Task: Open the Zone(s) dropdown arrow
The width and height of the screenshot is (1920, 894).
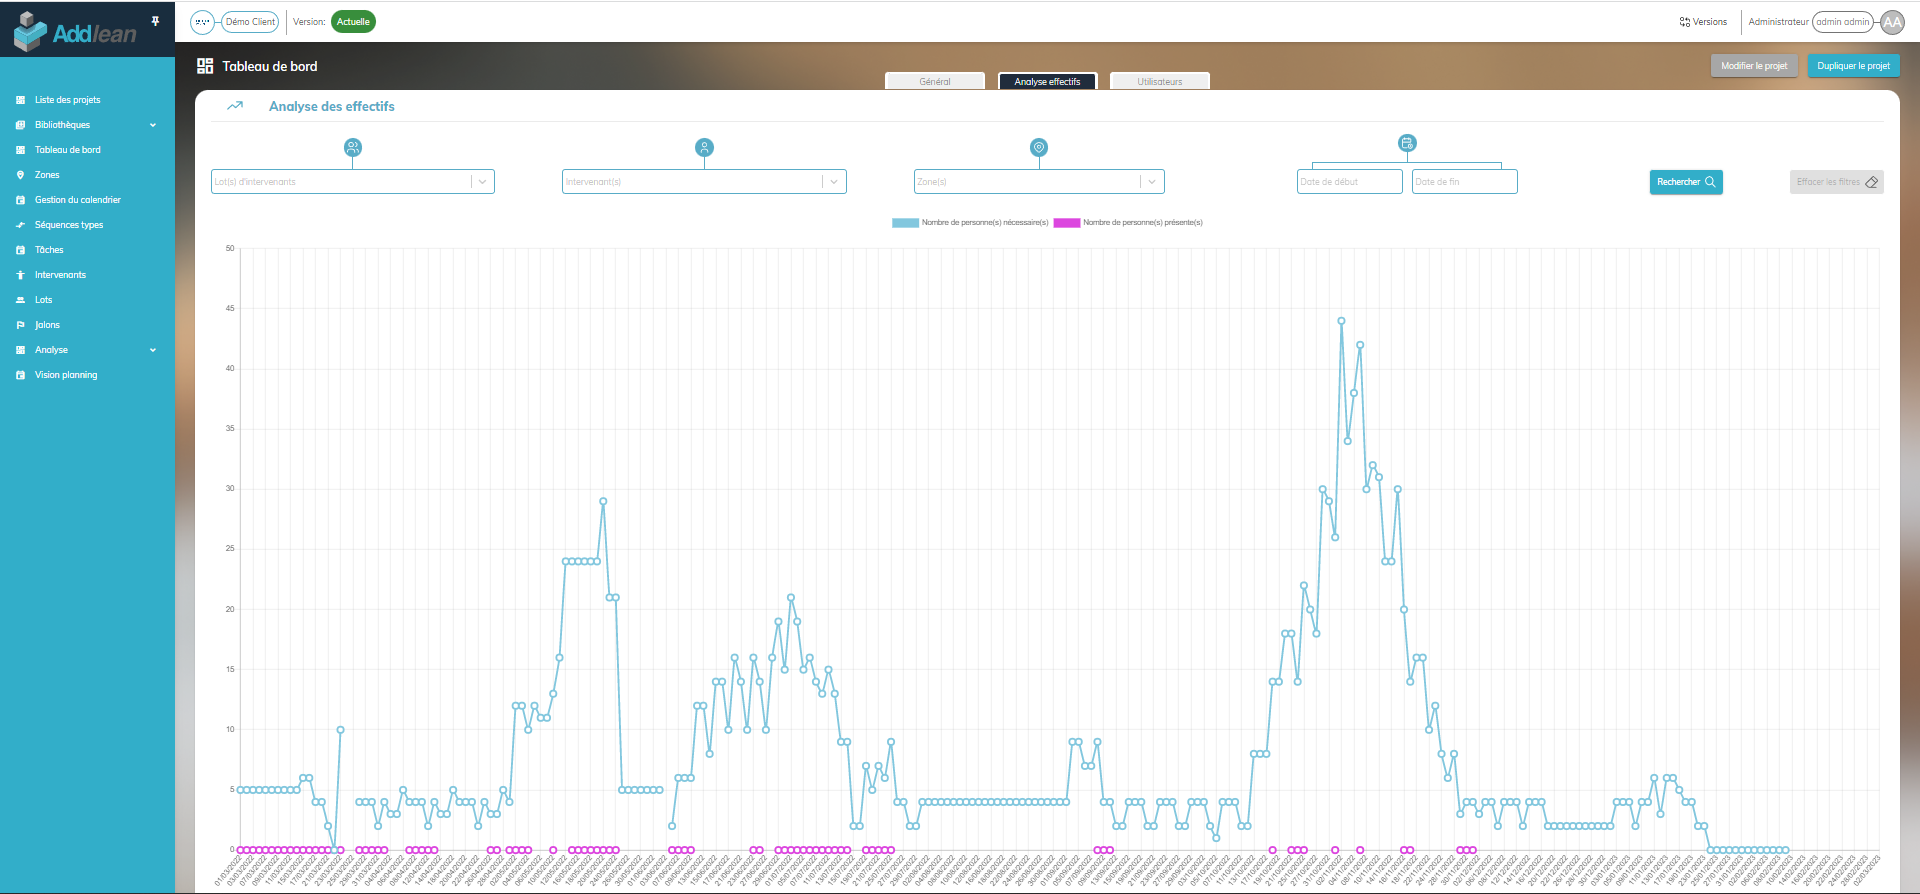Action: tap(1152, 182)
